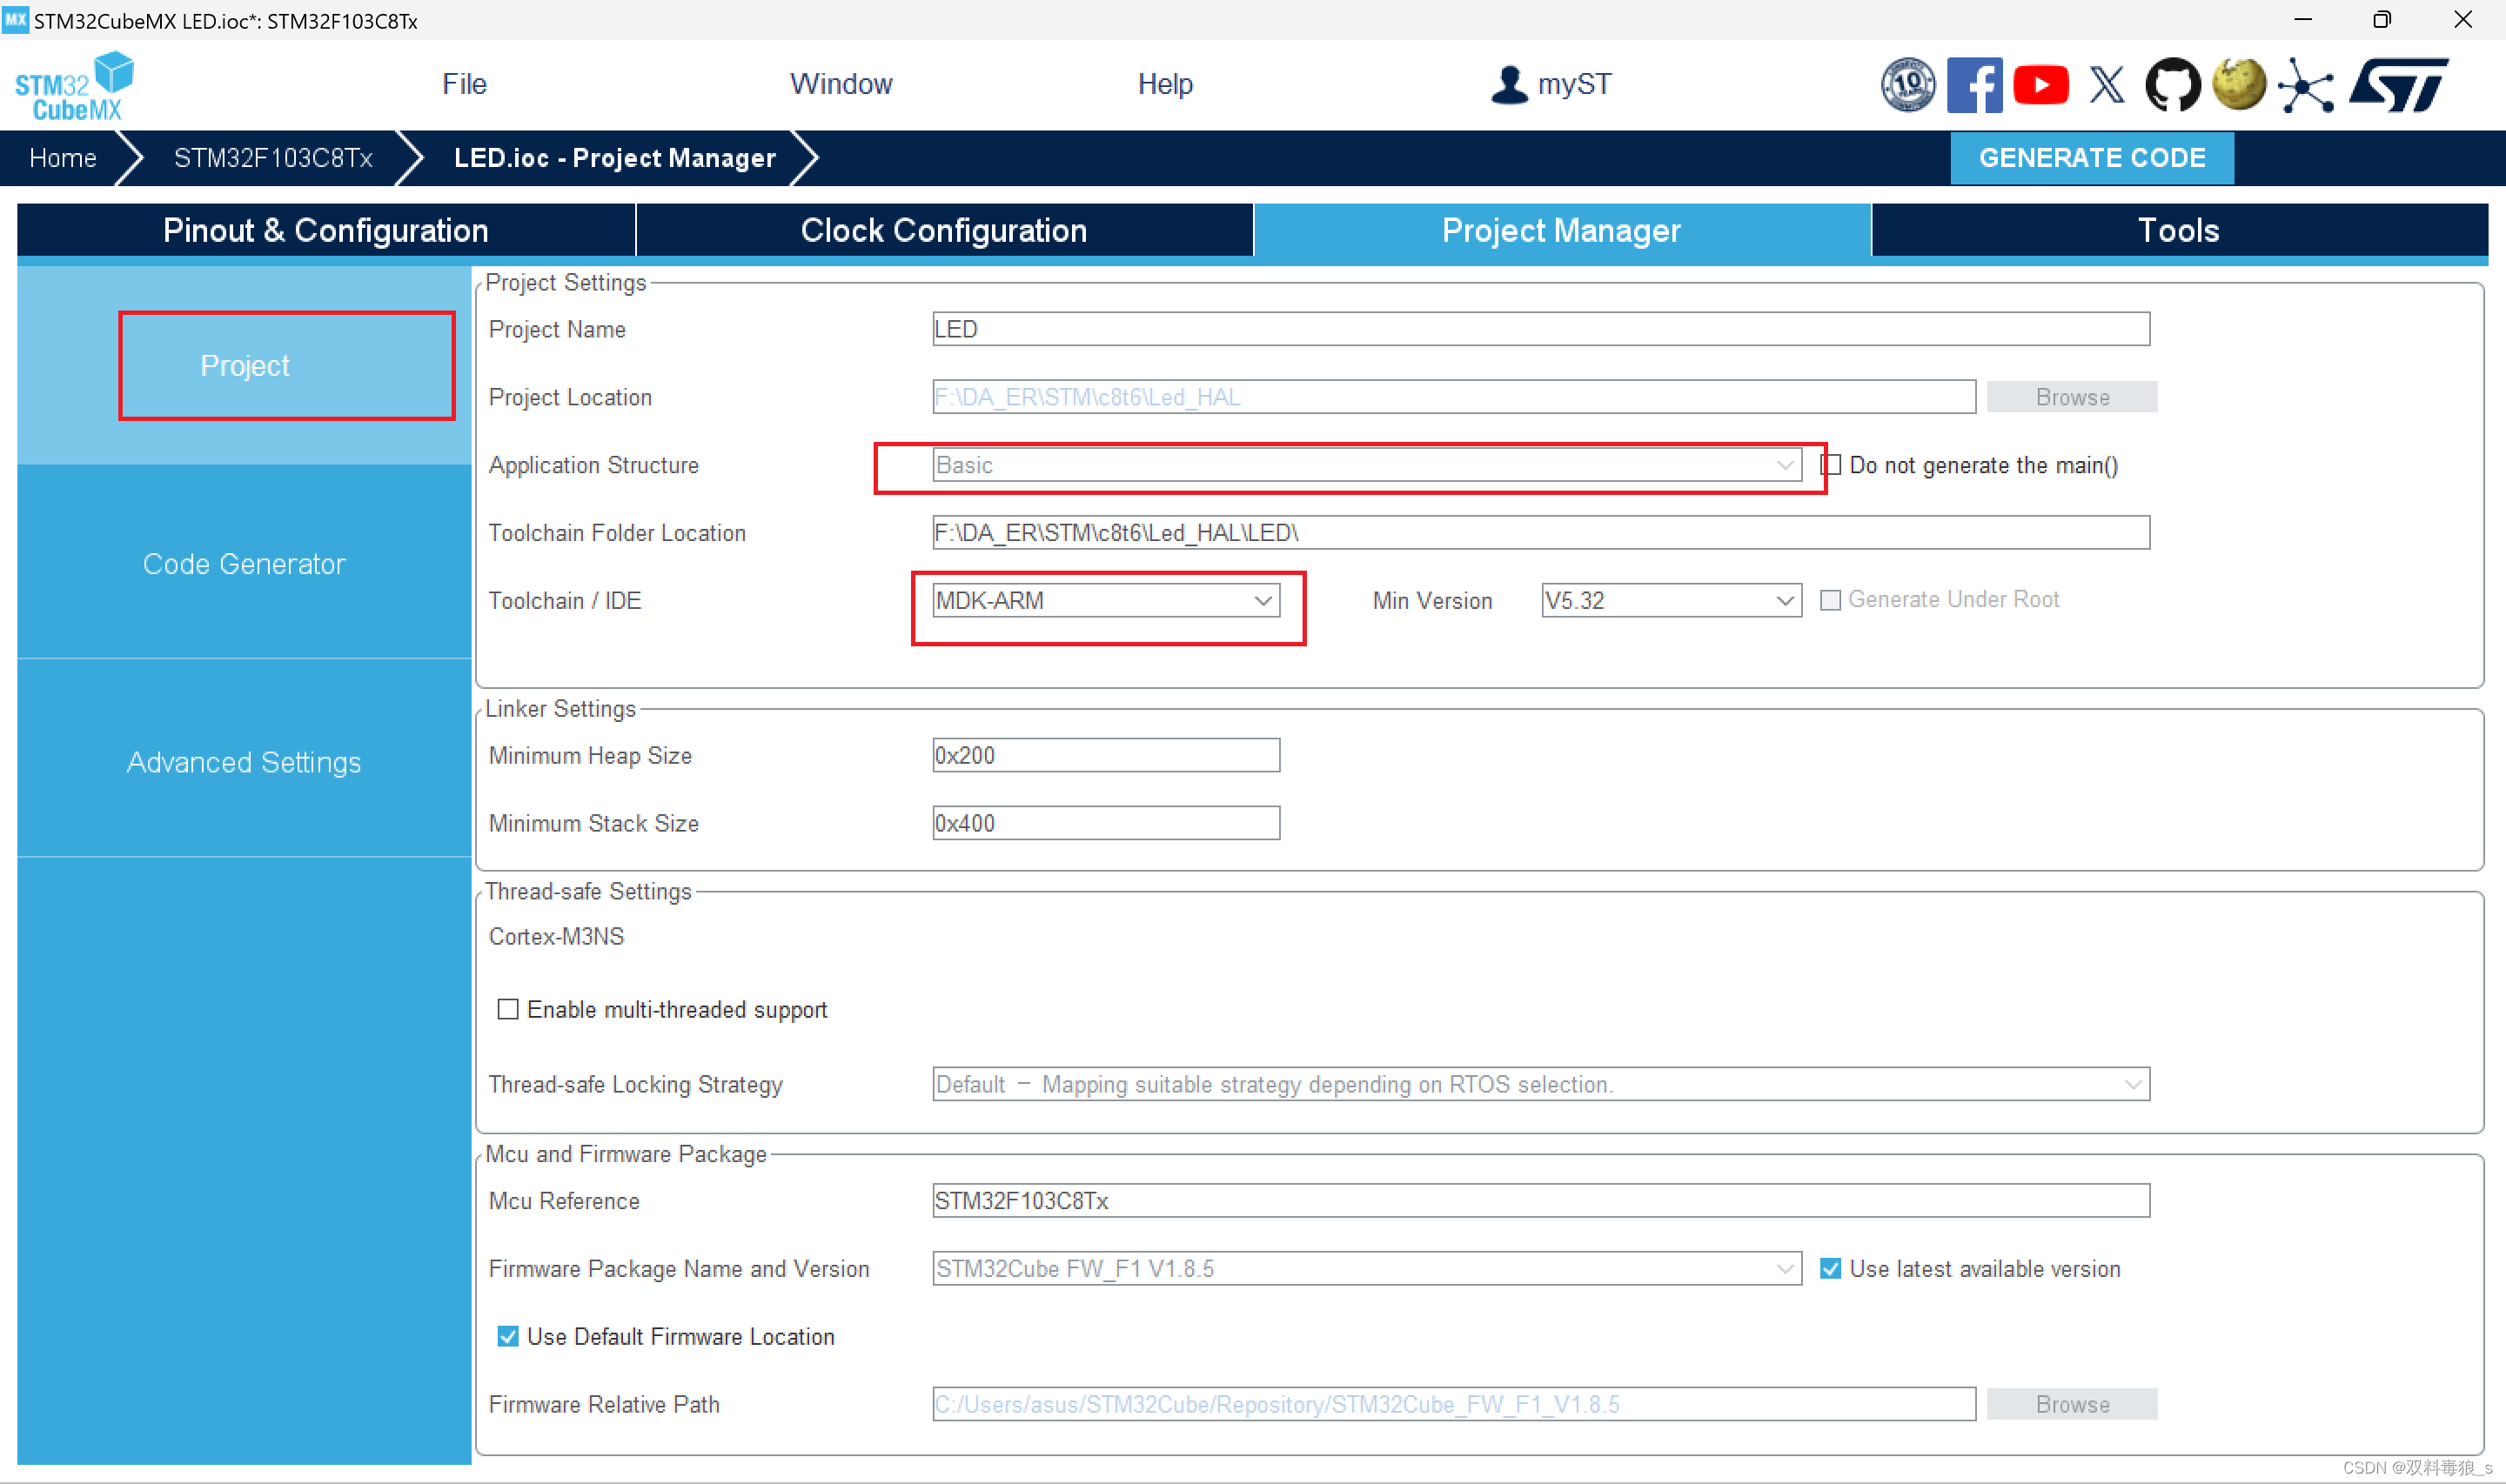Click Browse for project location
Screen dimensions: 2506x1484
coord(2071,394)
